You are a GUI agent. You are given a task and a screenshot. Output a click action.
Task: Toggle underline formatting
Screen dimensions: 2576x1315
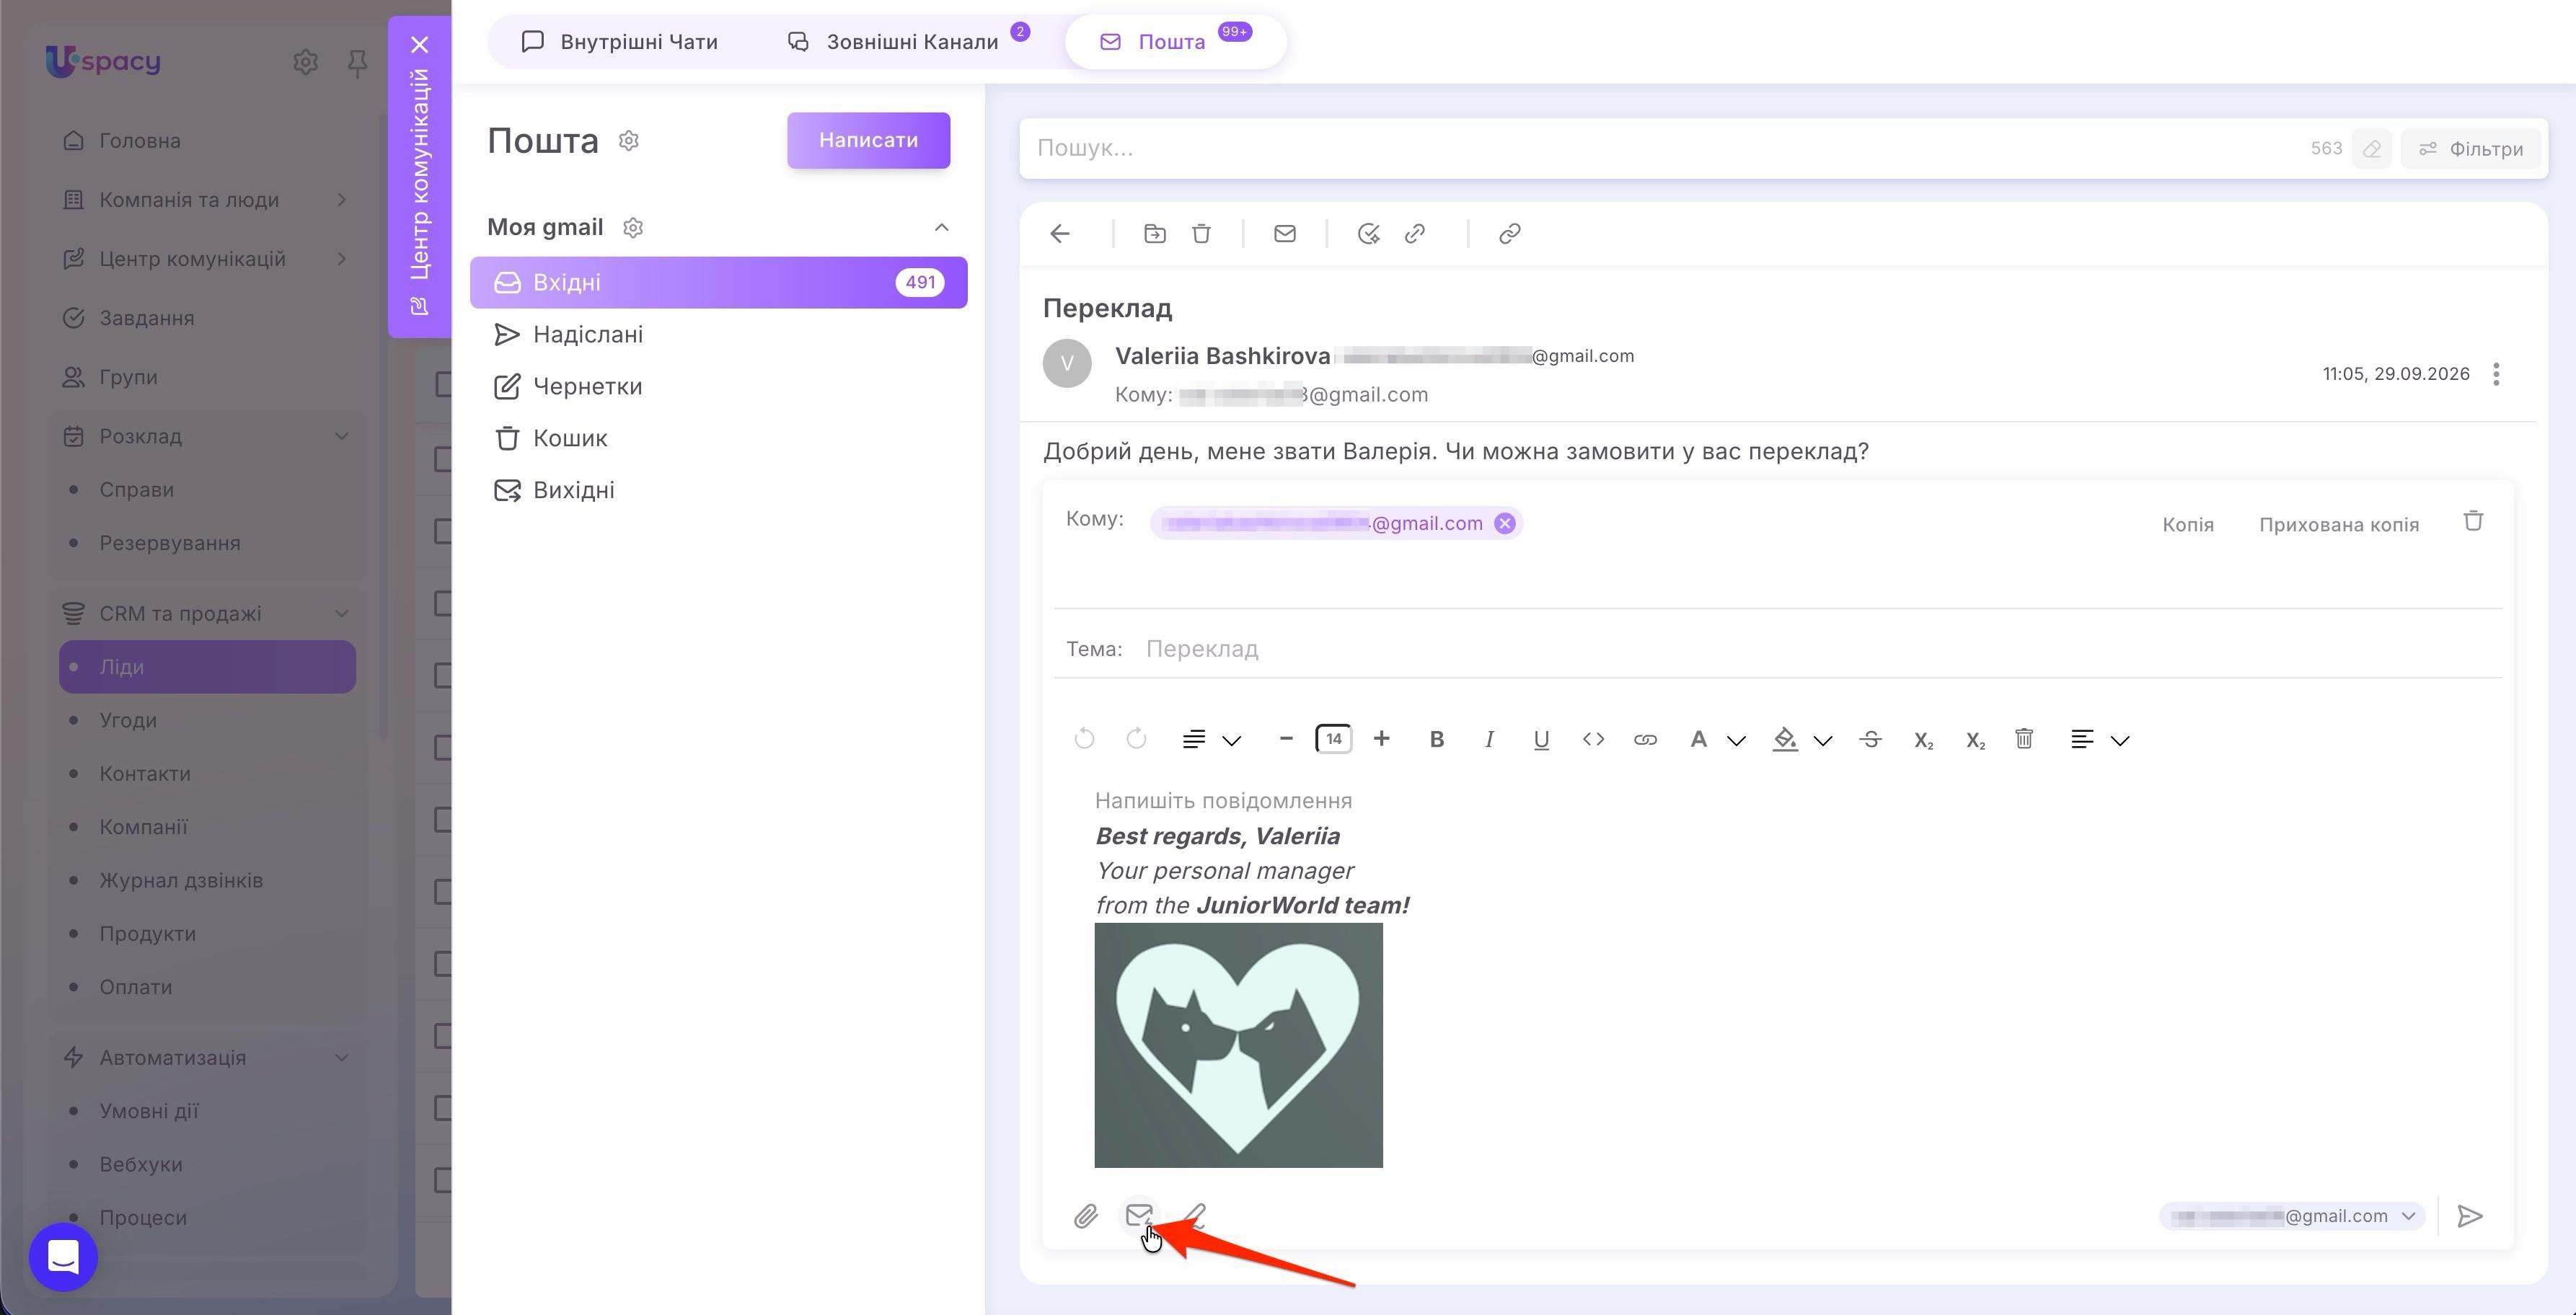click(x=1541, y=740)
